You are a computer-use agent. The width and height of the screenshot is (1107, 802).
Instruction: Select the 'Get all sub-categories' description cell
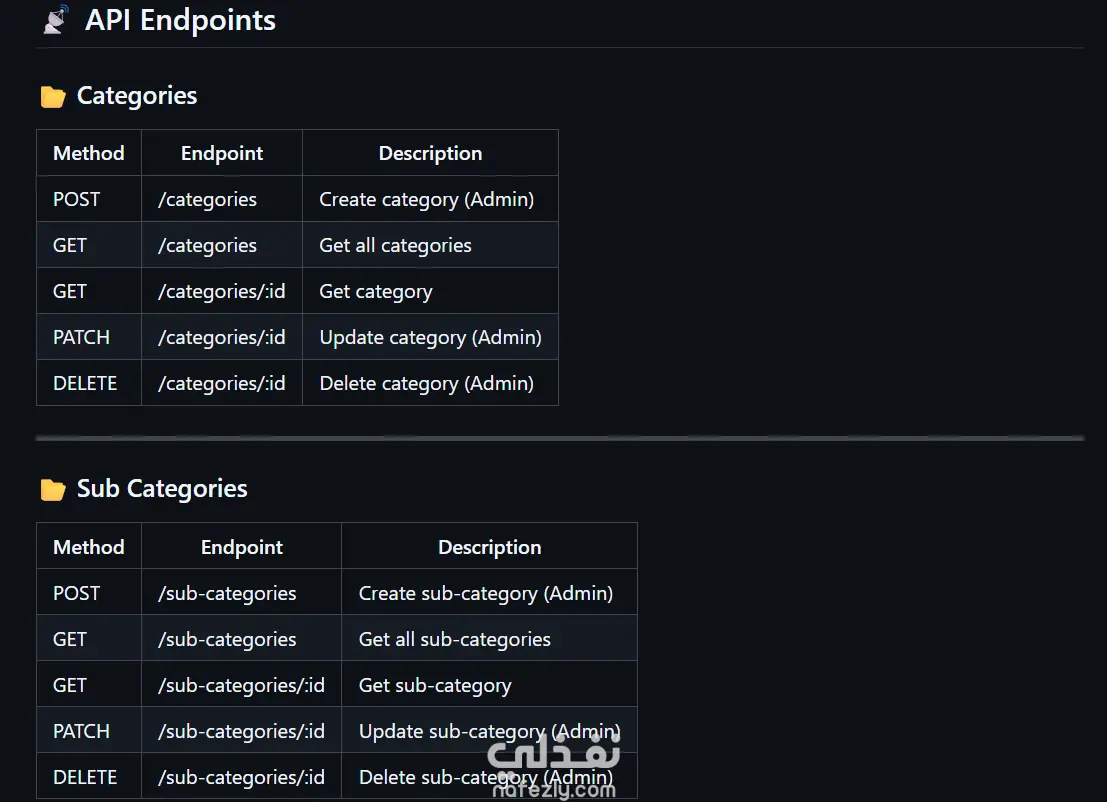(455, 639)
